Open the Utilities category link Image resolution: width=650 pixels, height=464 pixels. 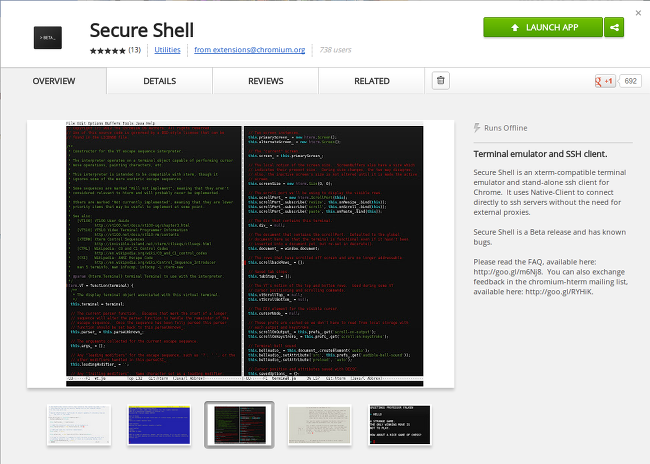(167, 50)
